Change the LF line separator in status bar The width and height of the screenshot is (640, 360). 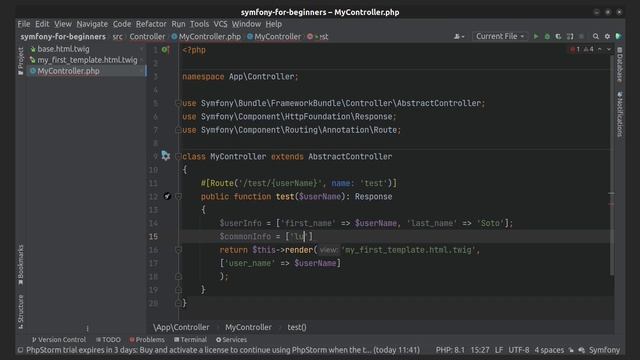pyautogui.click(x=499, y=350)
